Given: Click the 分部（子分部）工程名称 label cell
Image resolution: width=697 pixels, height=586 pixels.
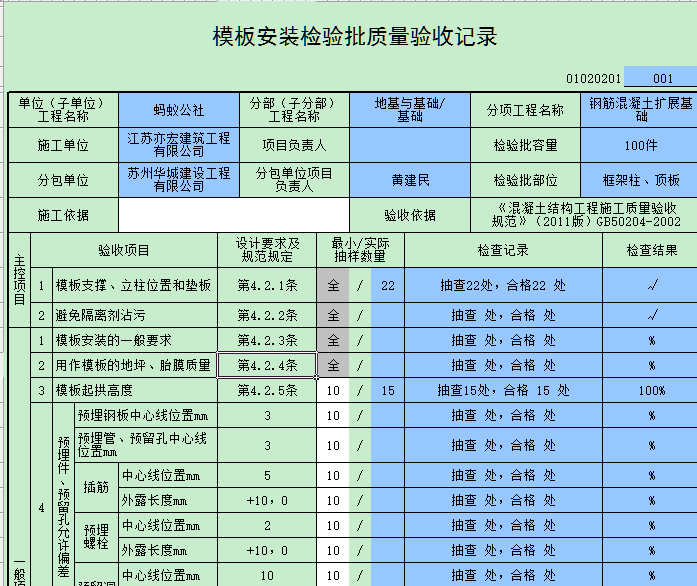Looking at the screenshot, I should [294, 110].
